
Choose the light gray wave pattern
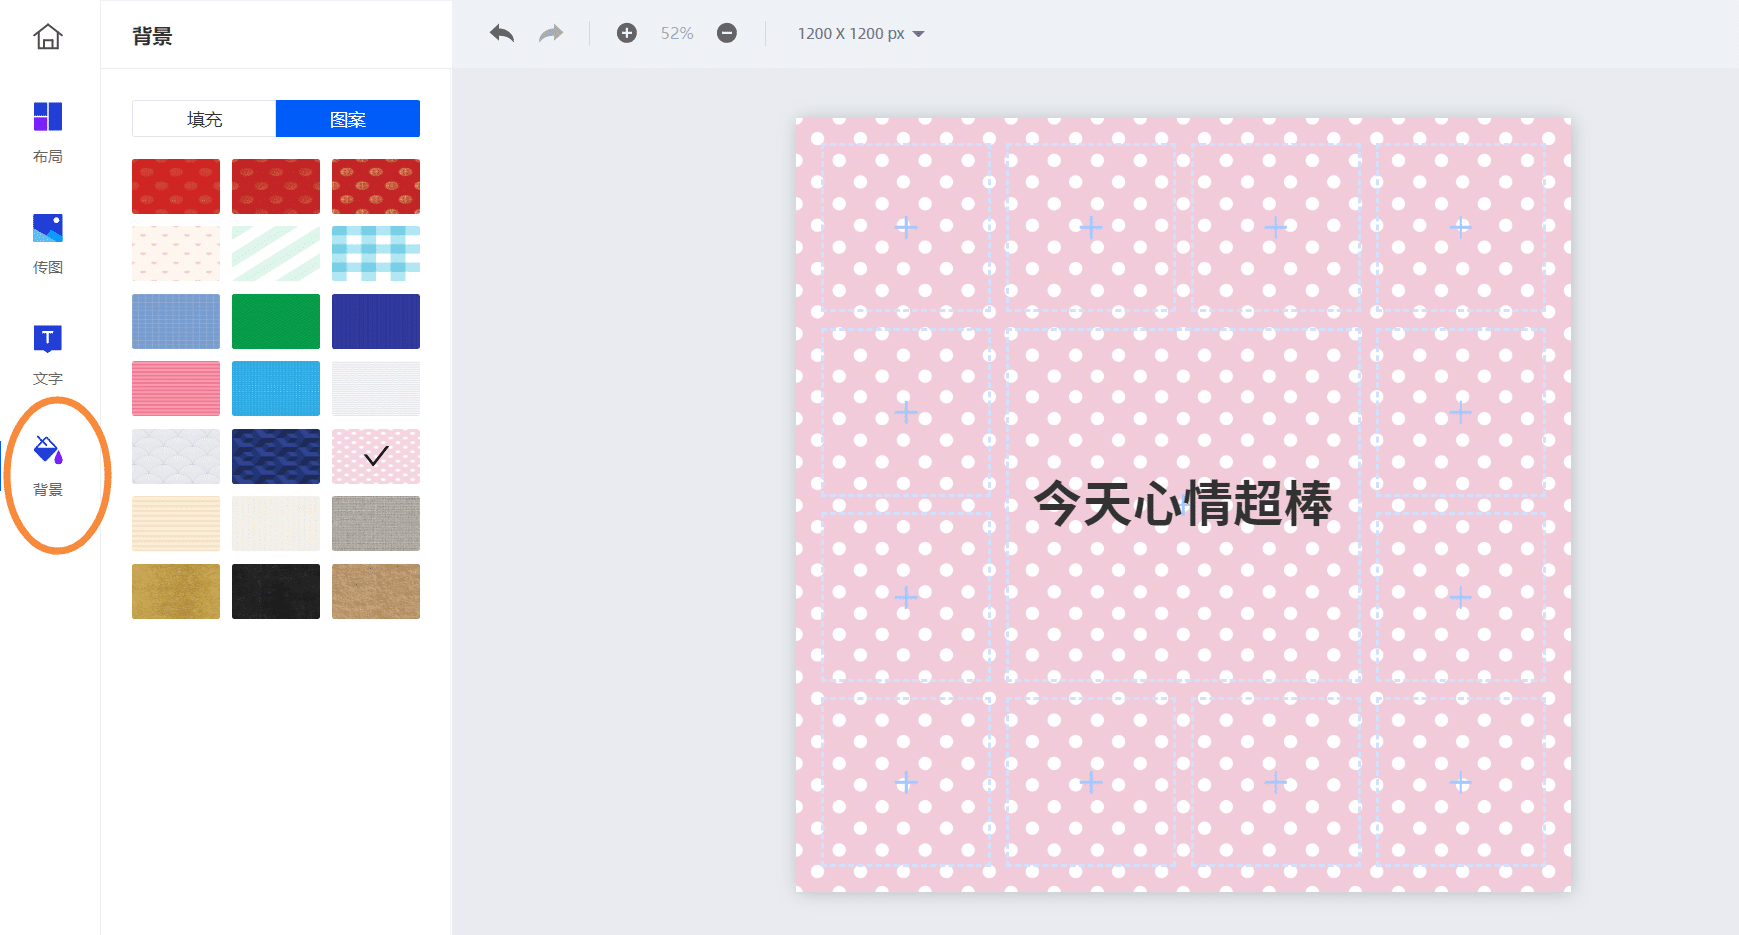point(176,456)
